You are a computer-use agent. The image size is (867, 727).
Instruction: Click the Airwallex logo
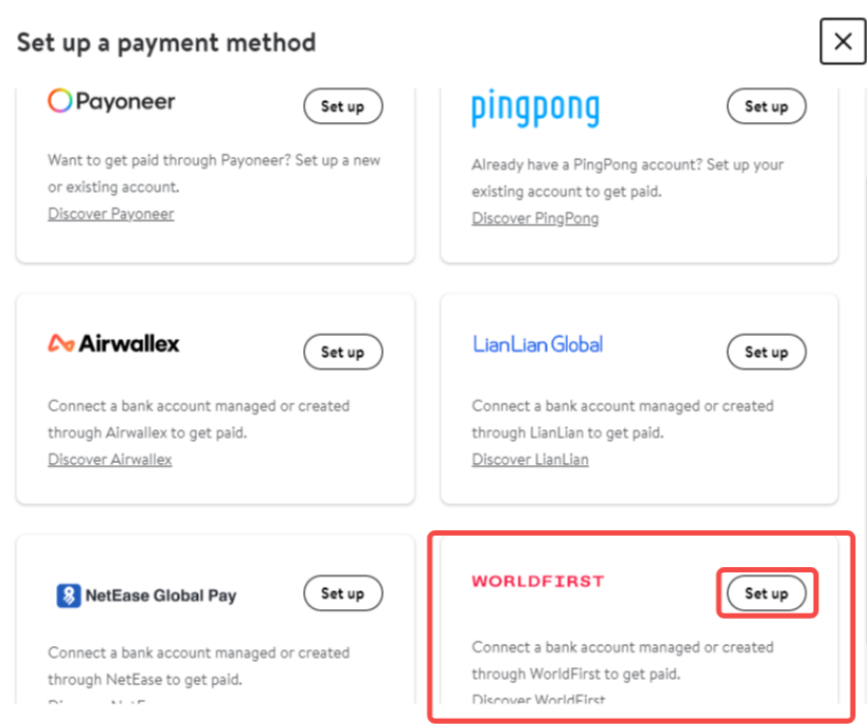114,344
